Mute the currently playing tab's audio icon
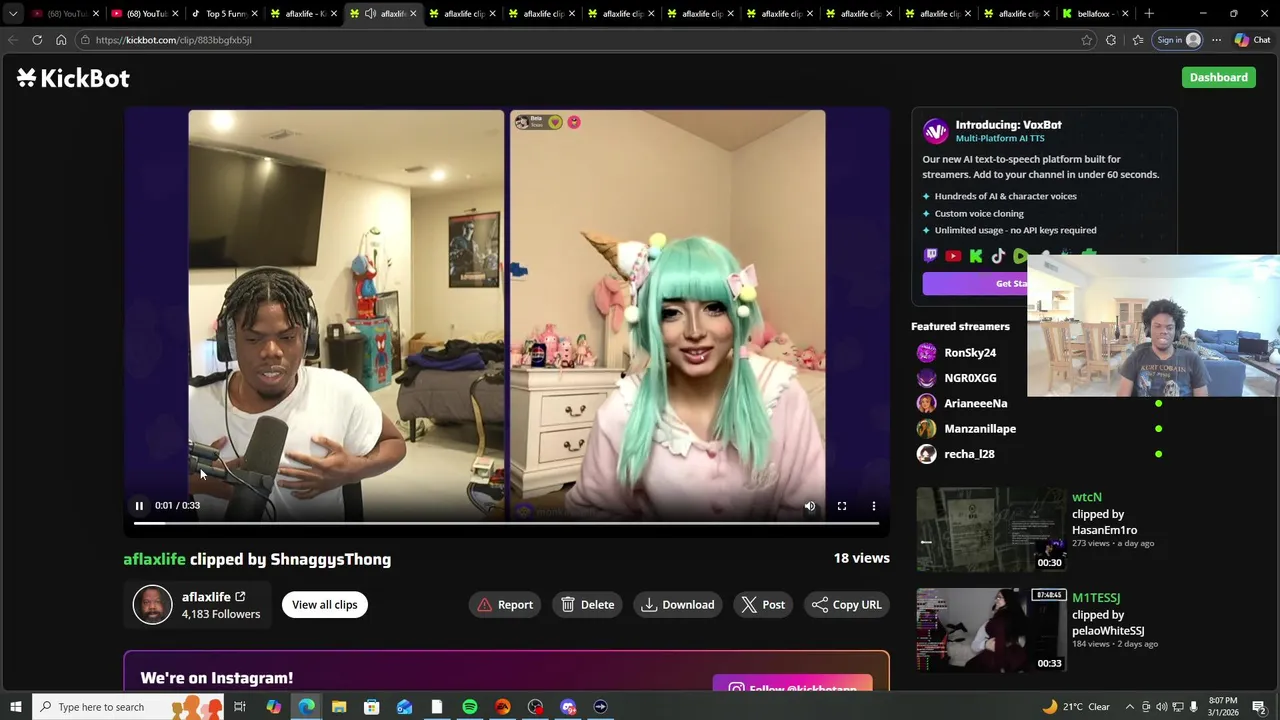 [x=370, y=14]
